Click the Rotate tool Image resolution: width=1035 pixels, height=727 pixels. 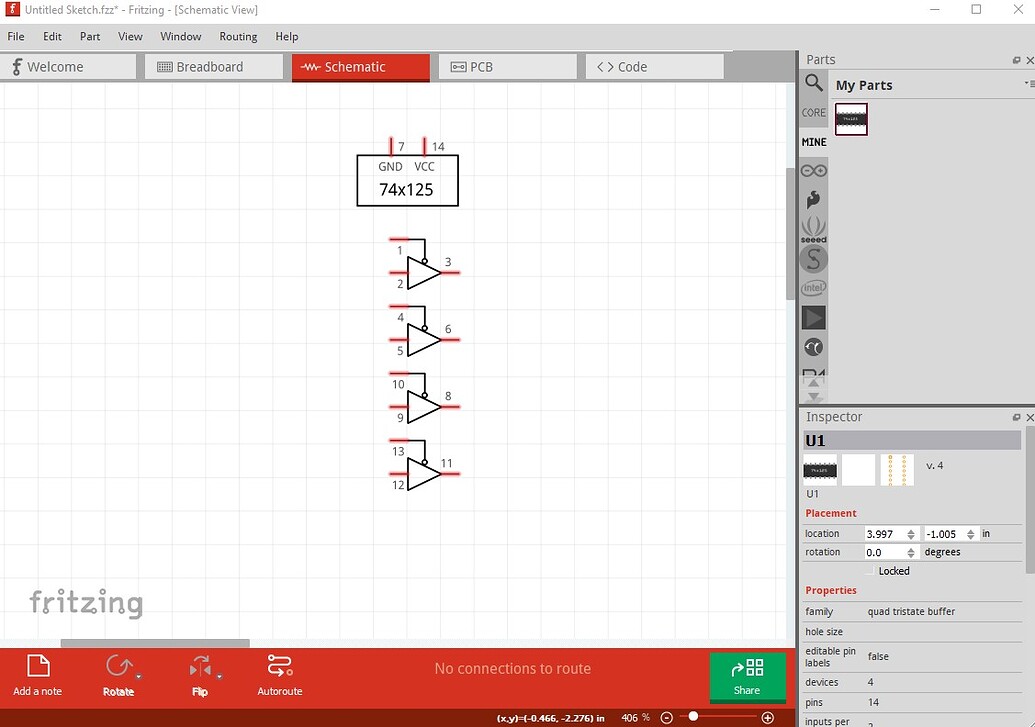point(118,675)
